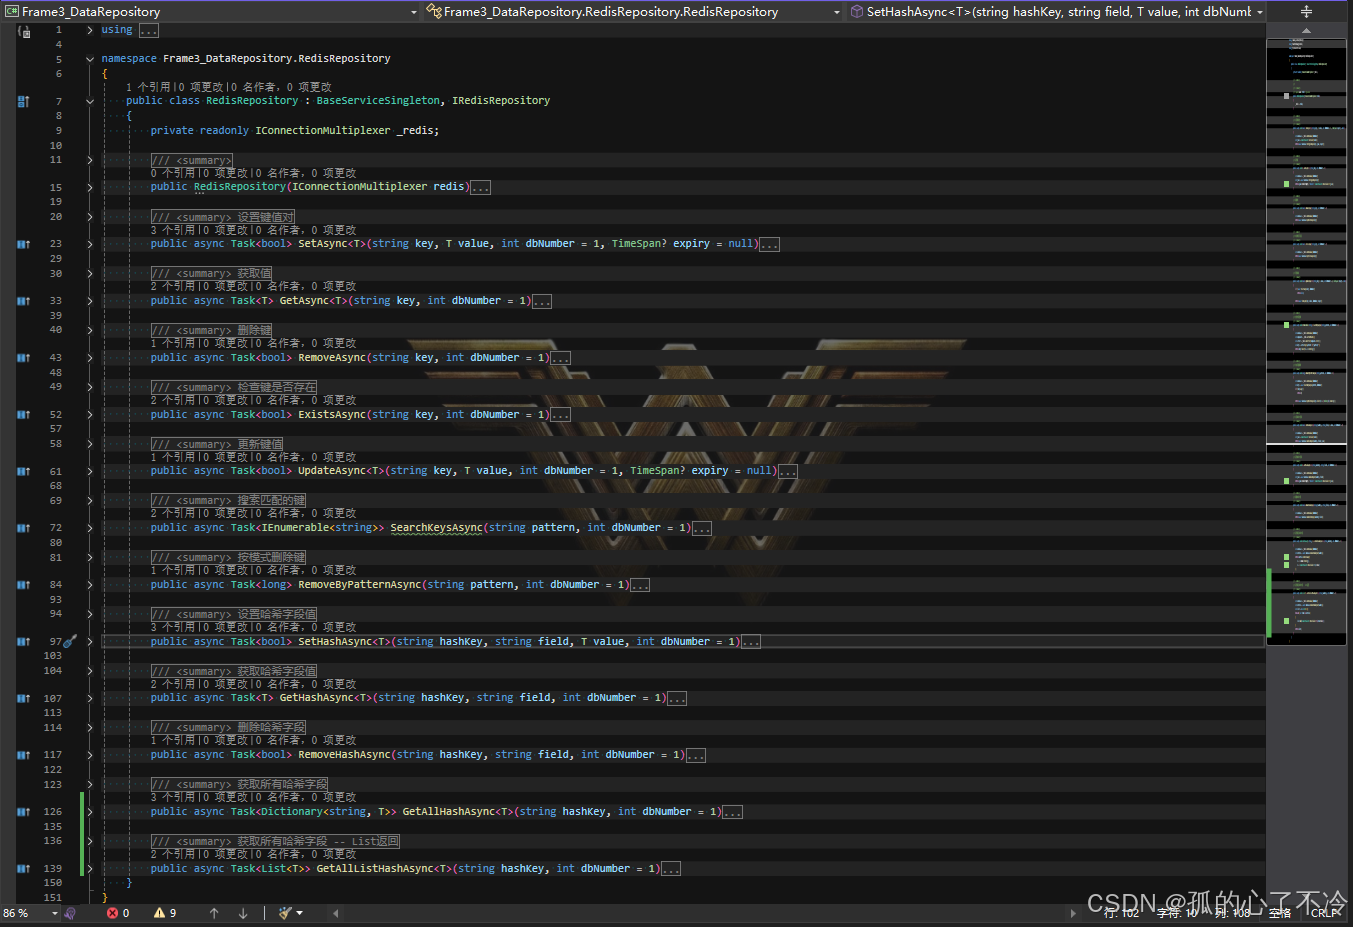The height and width of the screenshot is (927, 1353).
Task: Click inheritance margin icon beside RedisRepository class line
Action: pos(24,101)
